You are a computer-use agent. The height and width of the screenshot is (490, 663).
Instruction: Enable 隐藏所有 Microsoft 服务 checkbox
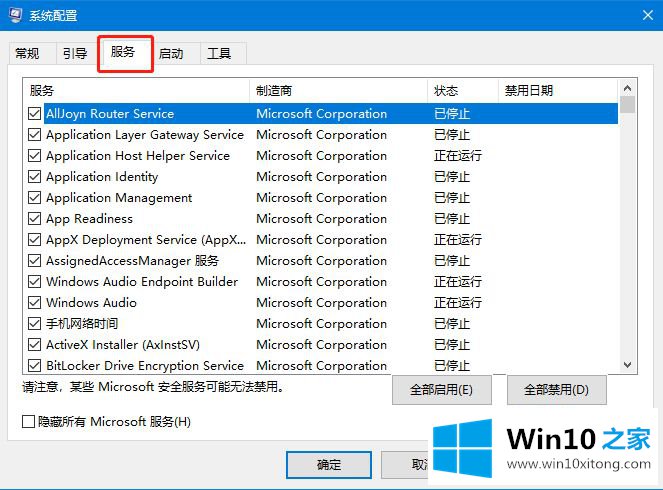pos(28,422)
